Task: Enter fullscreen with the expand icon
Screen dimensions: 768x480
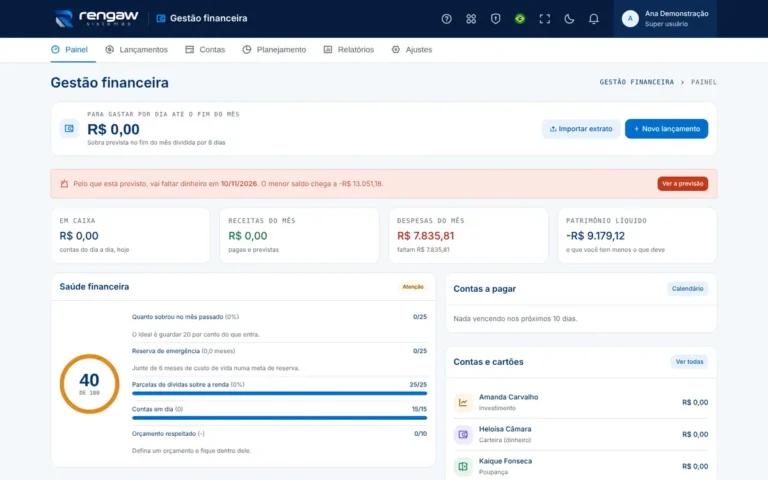Action: coord(544,19)
